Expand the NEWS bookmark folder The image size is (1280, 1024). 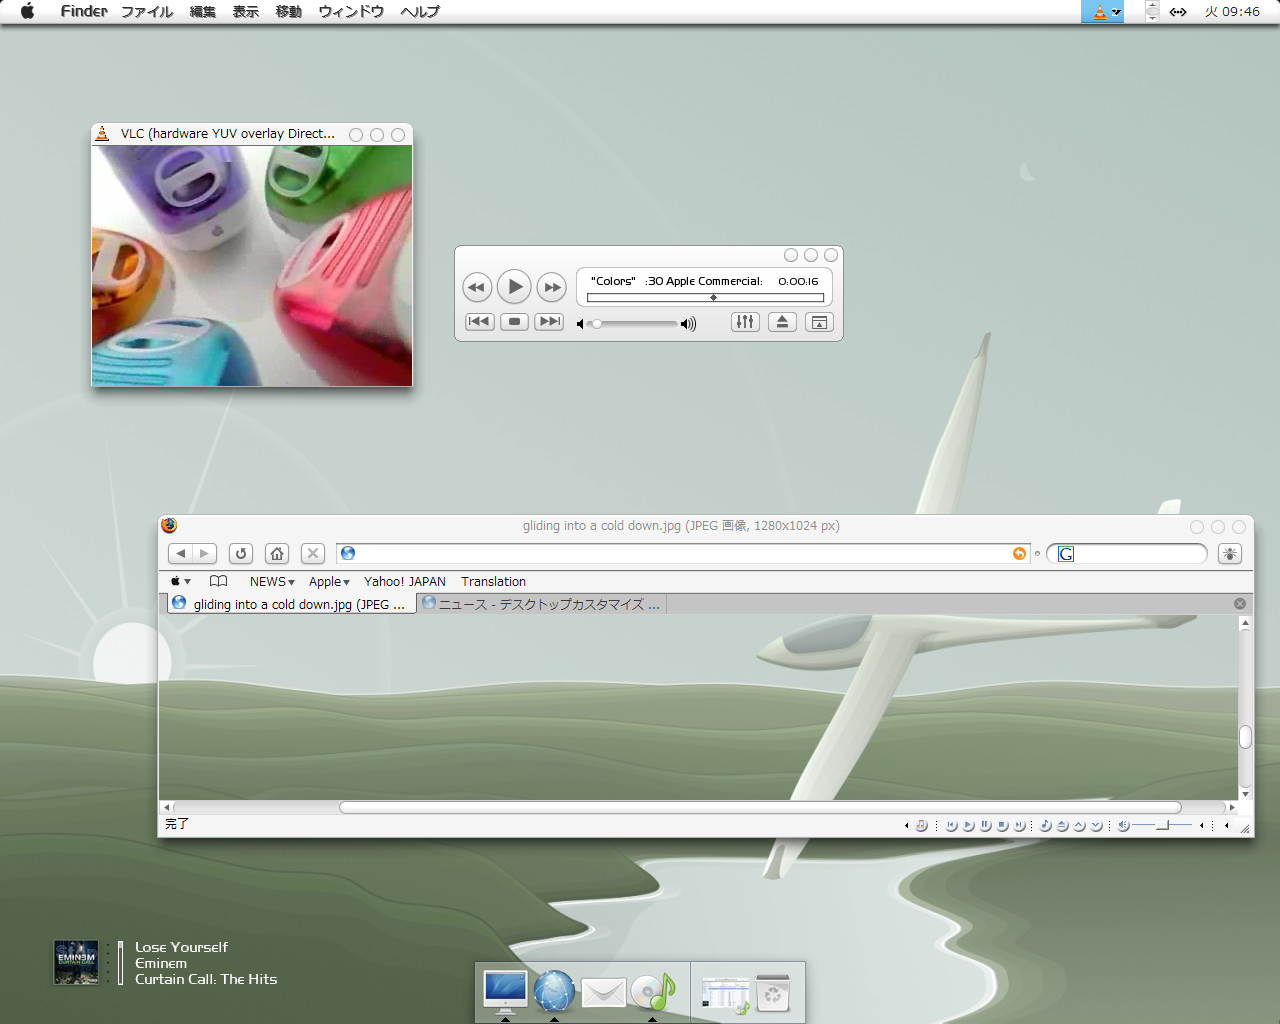[x=272, y=581]
